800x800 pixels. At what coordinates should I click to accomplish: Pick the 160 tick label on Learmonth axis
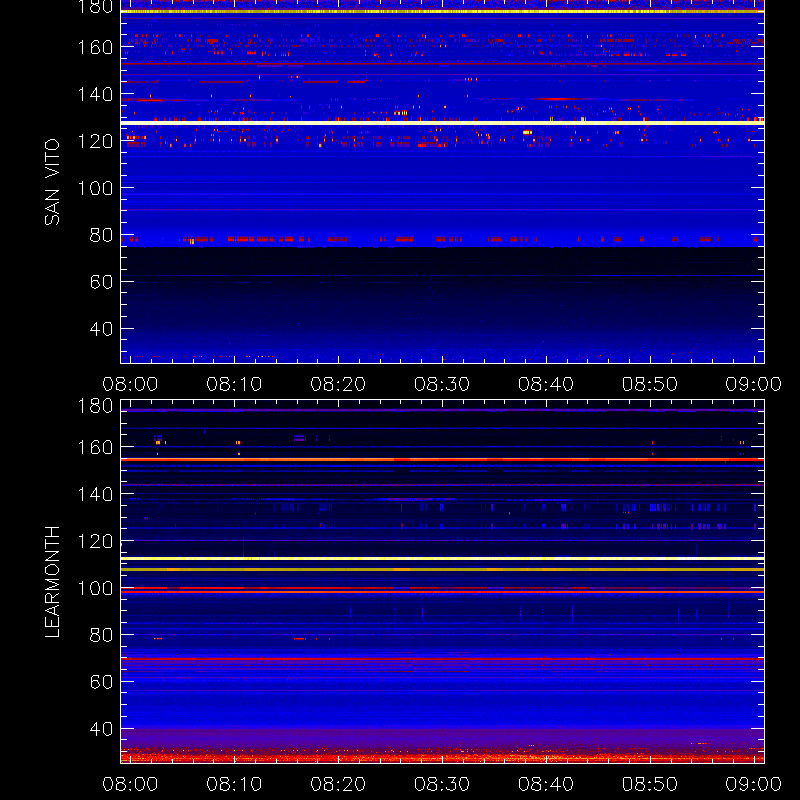[95, 447]
